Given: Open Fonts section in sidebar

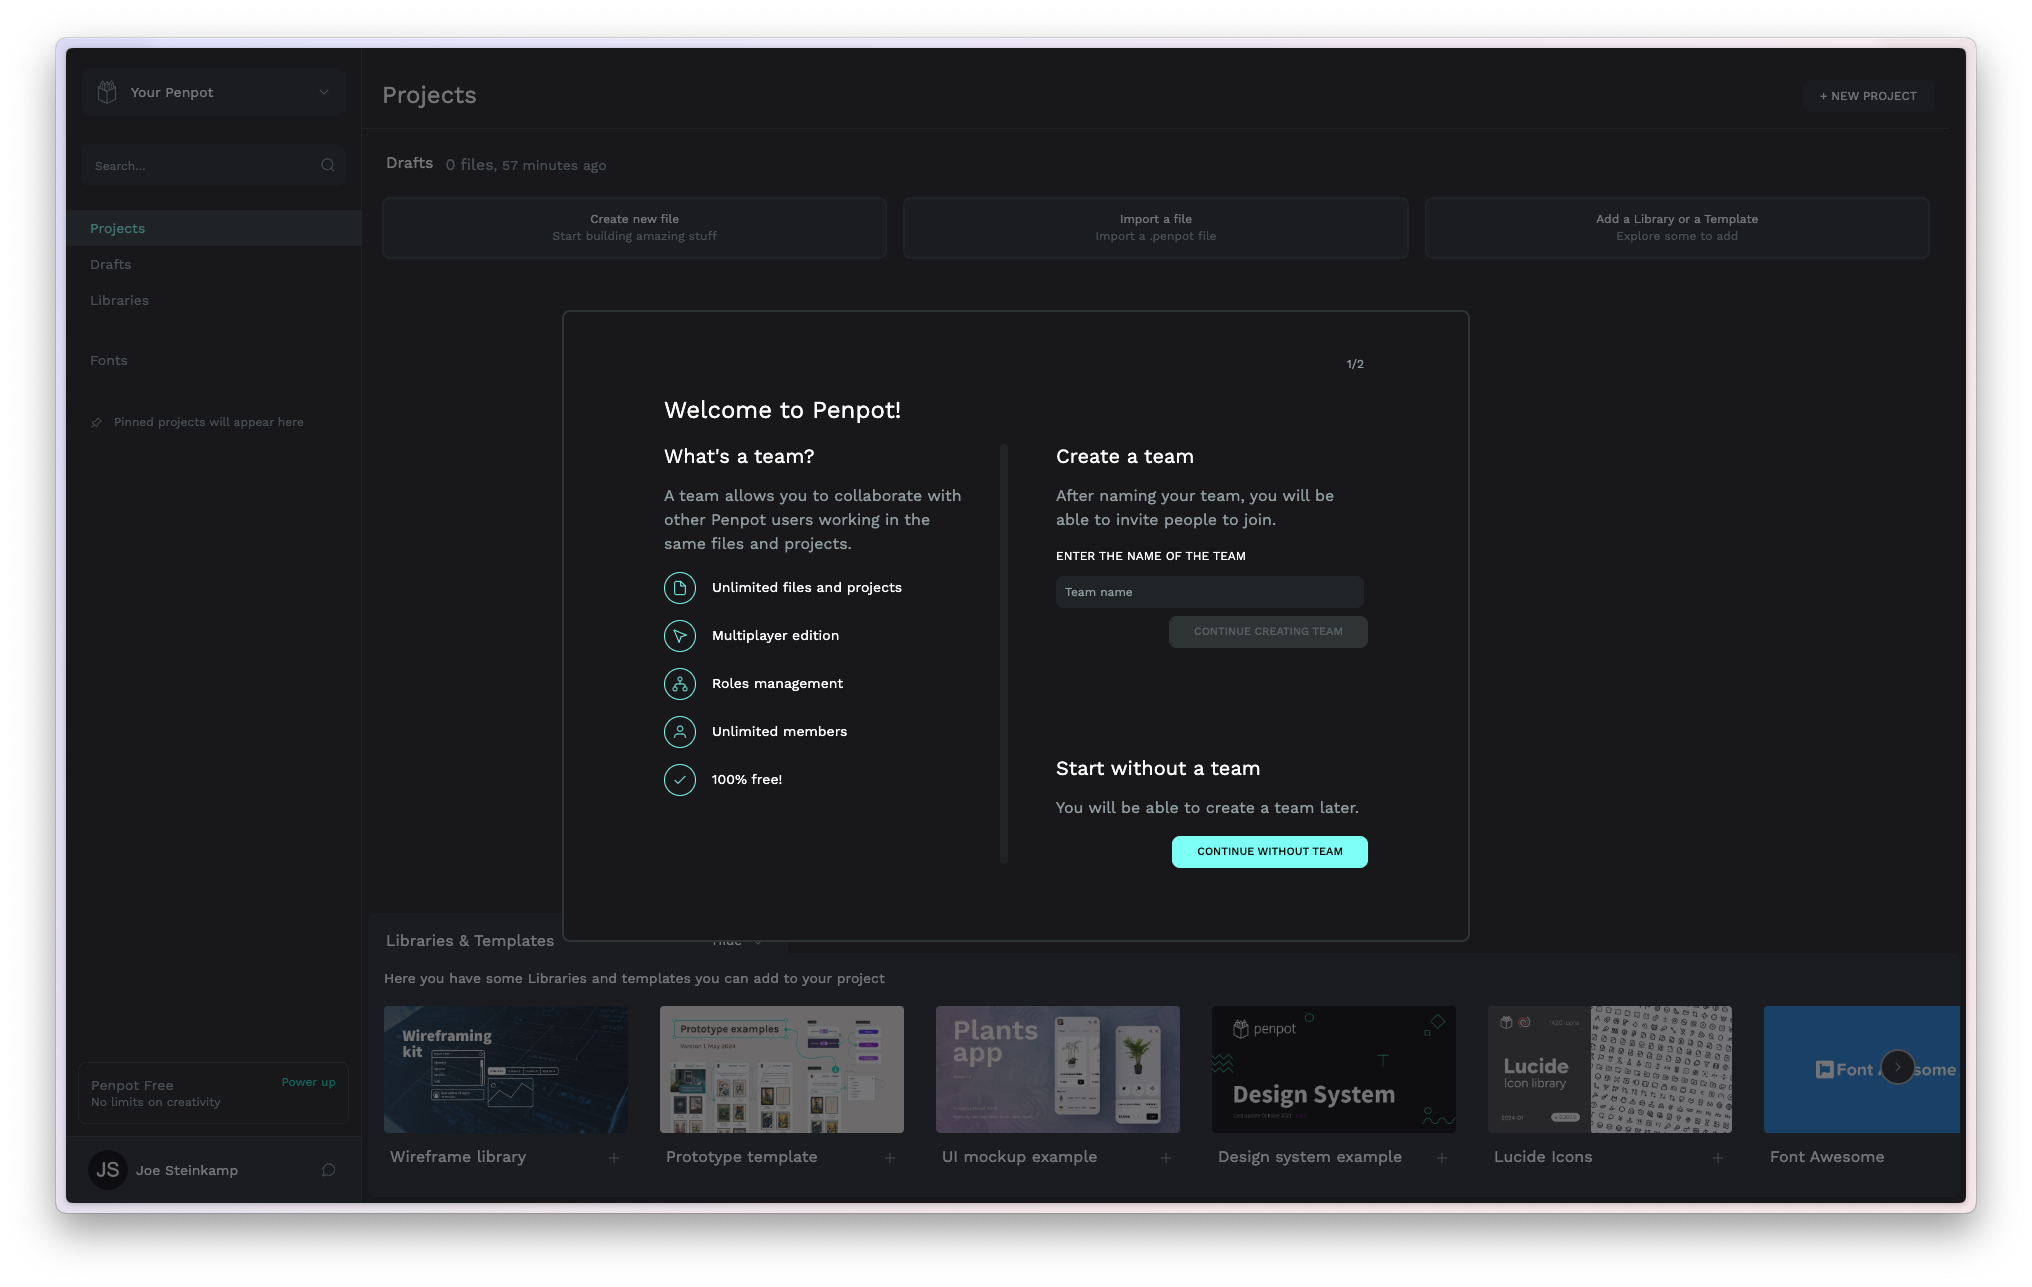Looking at the screenshot, I should click(109, 360).
